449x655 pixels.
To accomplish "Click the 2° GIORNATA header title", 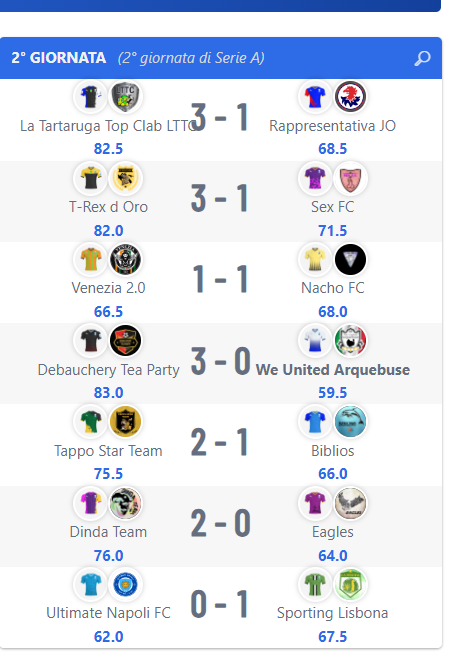I will (58, 58).
